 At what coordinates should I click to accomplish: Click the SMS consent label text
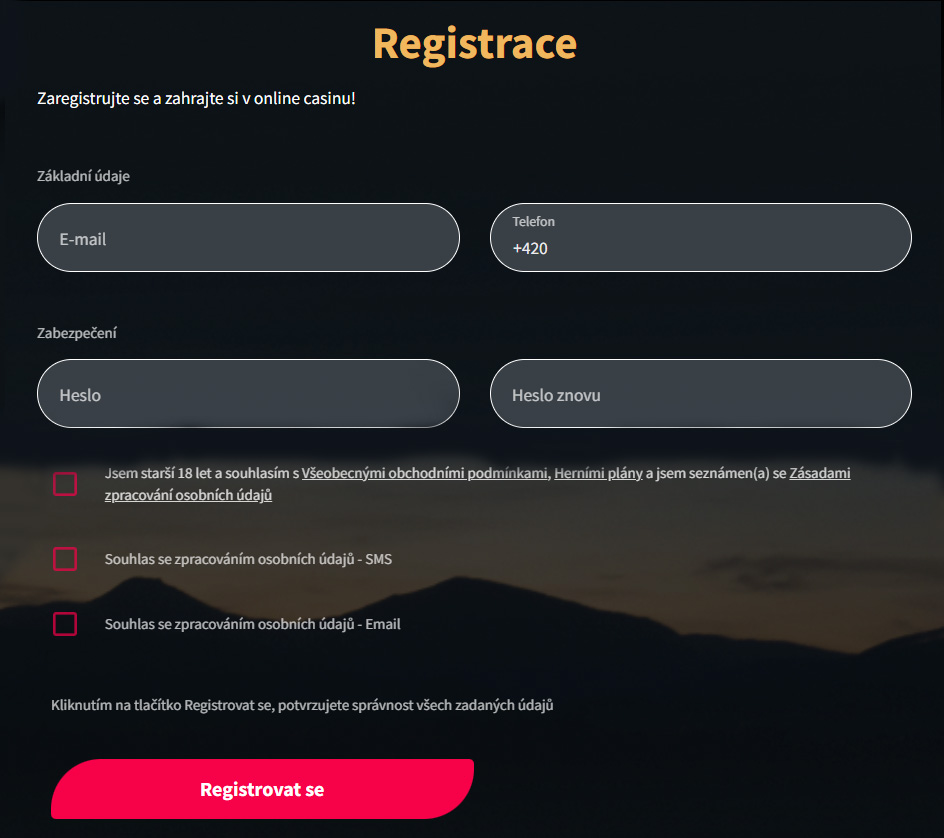tap(248, 559)
